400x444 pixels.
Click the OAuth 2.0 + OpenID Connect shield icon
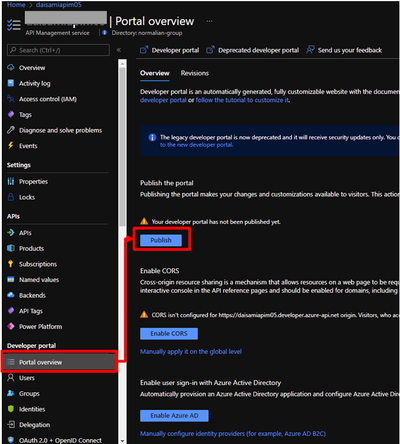(11, 440)
